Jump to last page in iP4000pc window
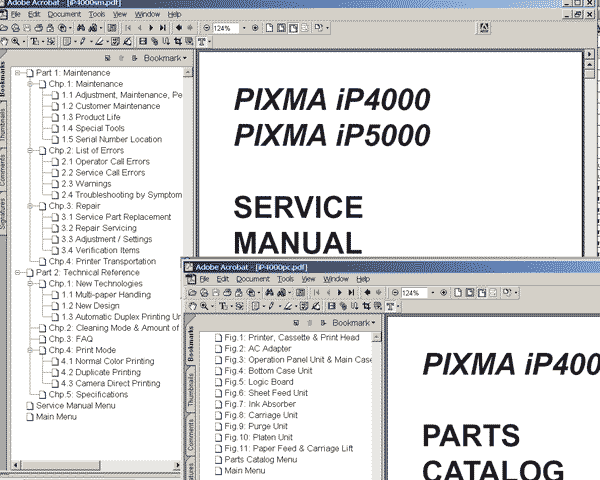Image resolution: width=600 pixels, height=480 pixels. pyautogui.click(x=351, y=292)
